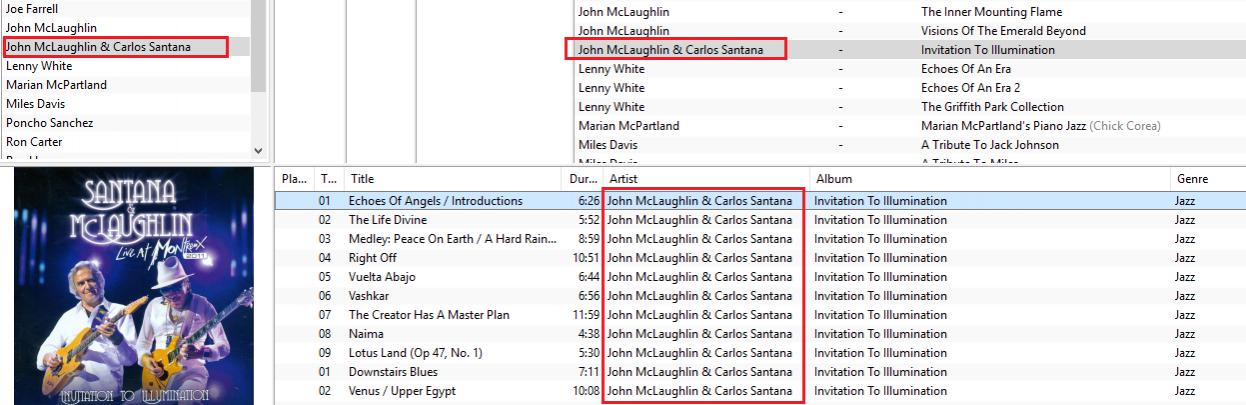This screenshot has height=405, width=1246.
Task: Select A Tribute To Jack Johnson album
Action: [x=990, y=145]
